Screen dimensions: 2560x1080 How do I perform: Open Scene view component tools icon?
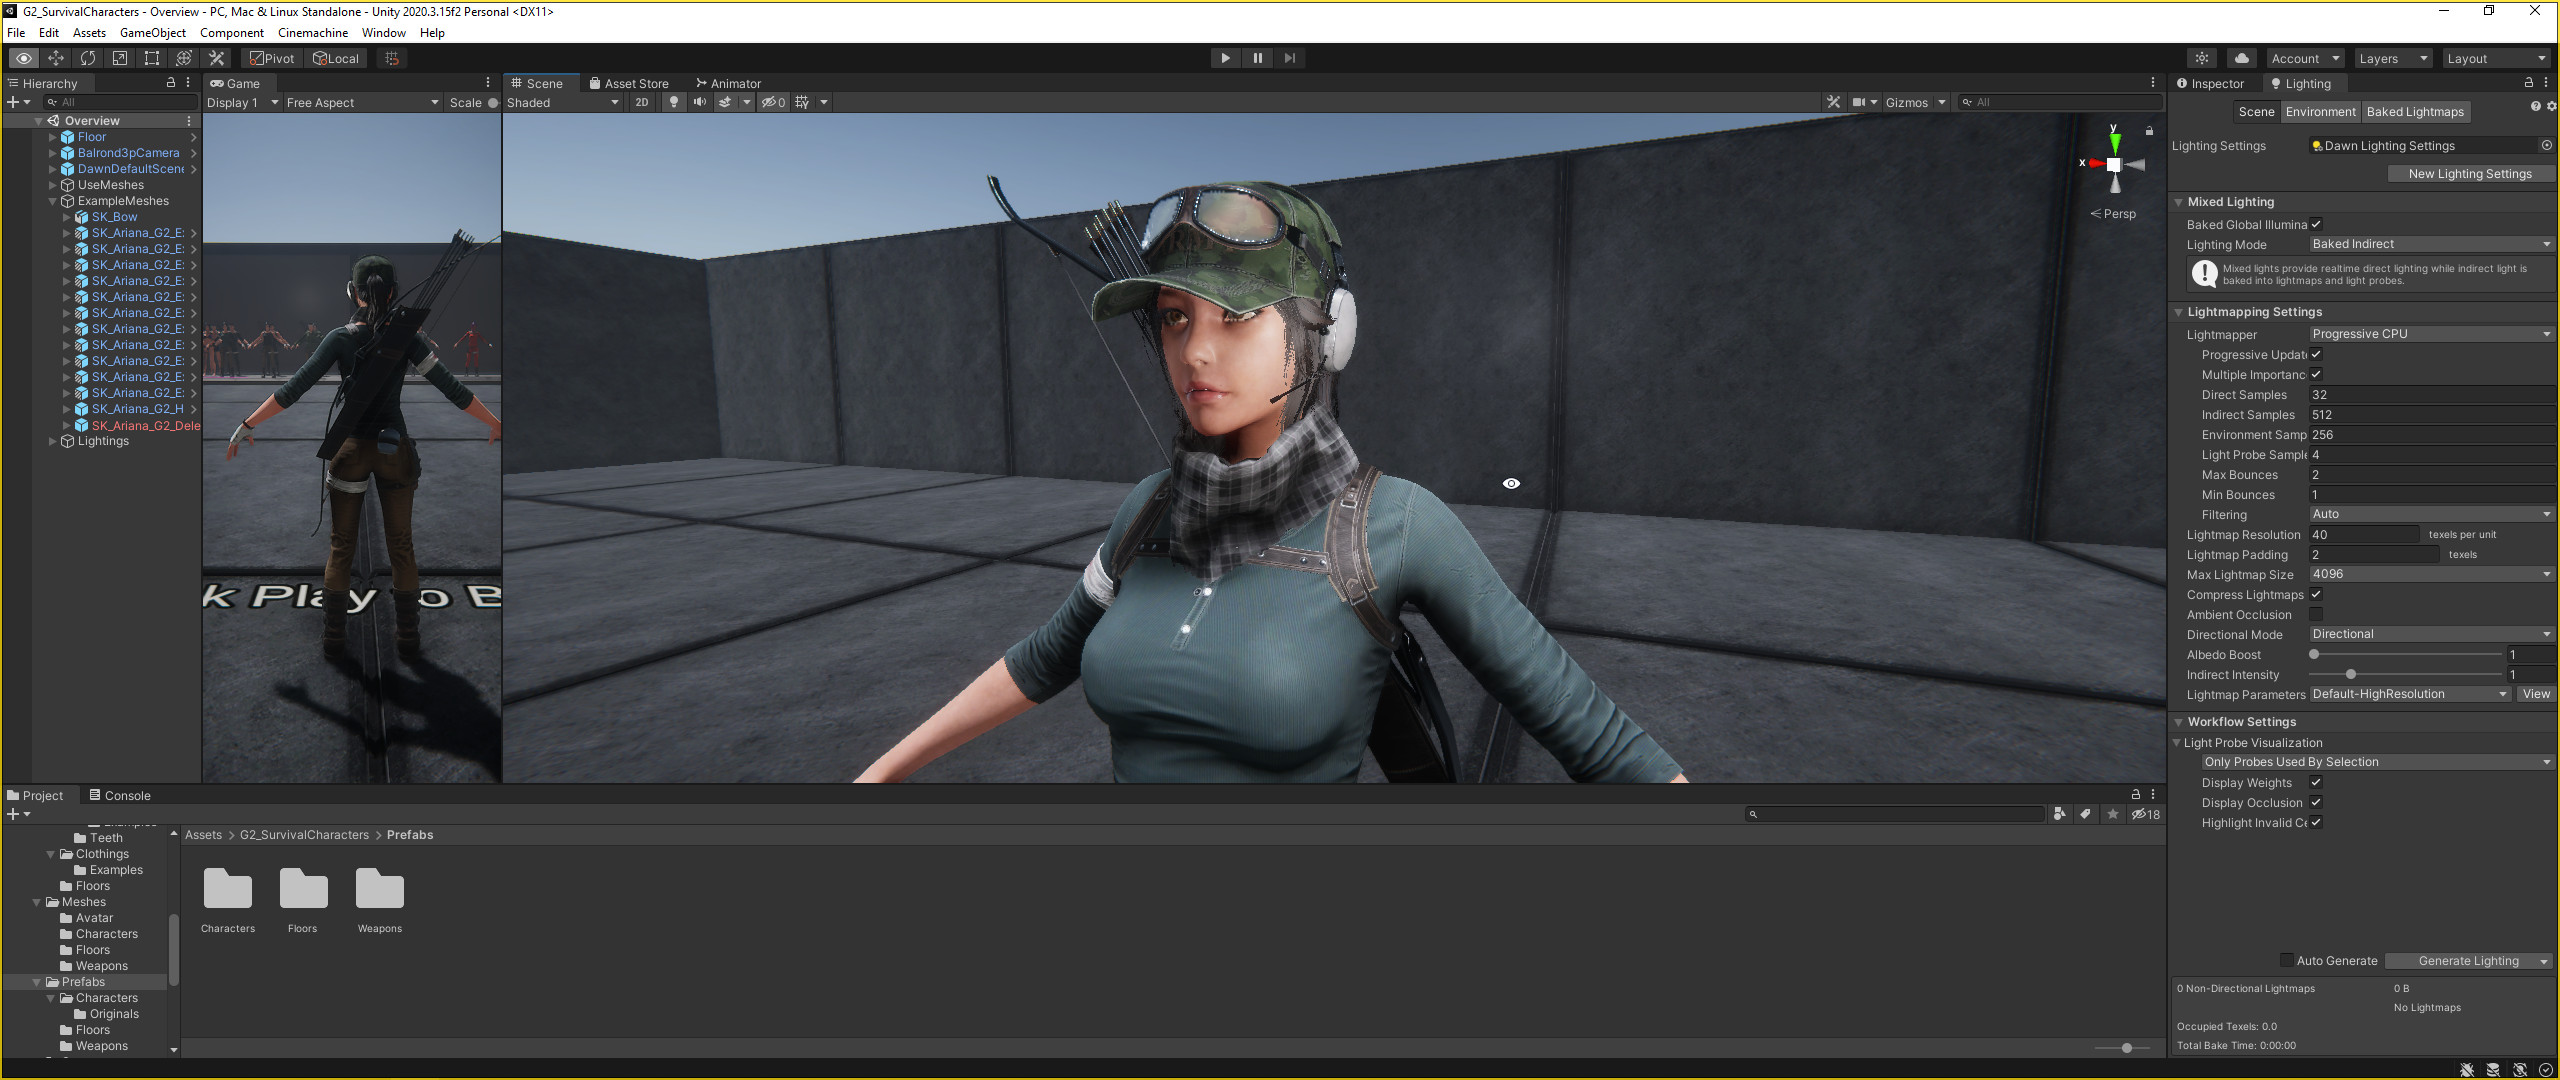pos(1833,102)
